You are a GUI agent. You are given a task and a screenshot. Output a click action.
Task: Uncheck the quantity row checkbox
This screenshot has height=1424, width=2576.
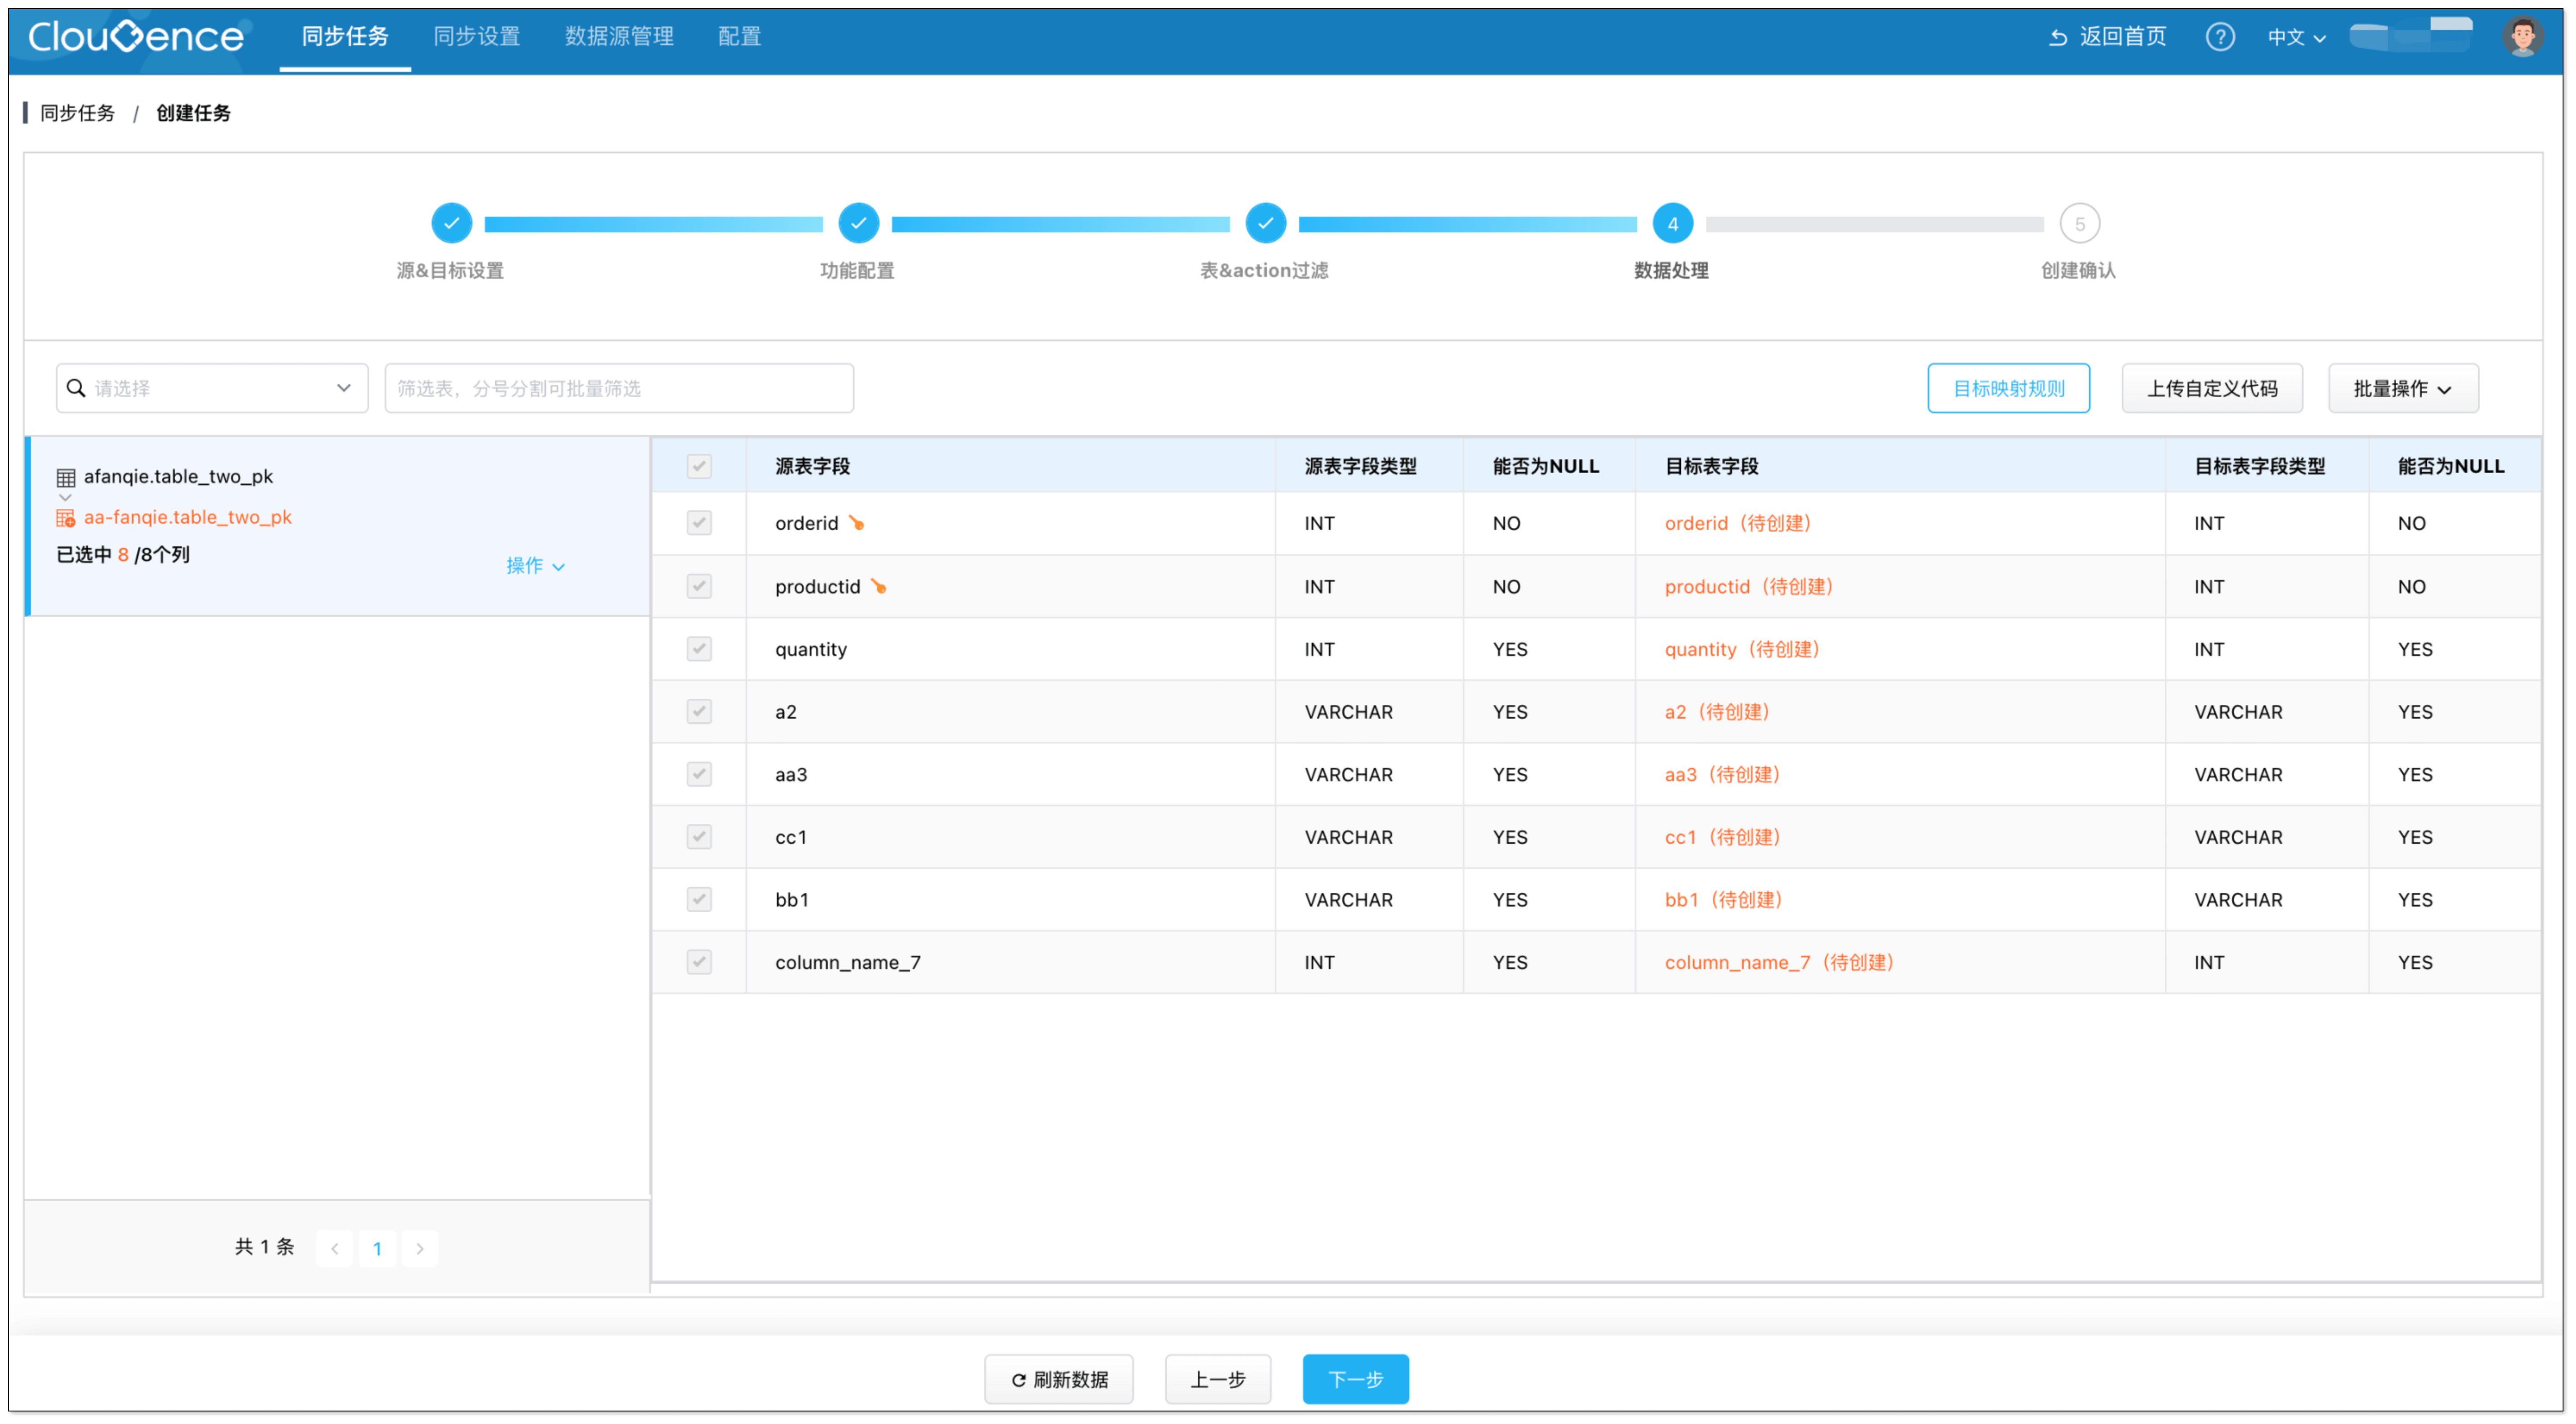699,648
